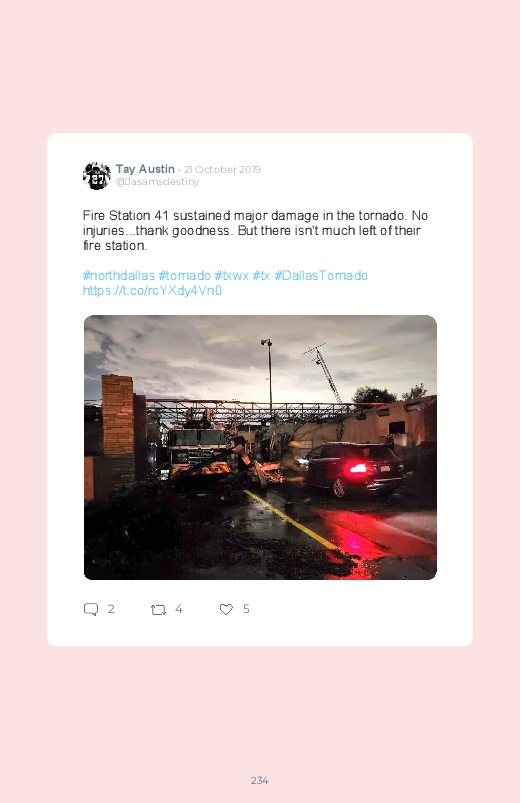Viewport: 520px width, 803px height.
Task: Click the 21 October 2019 timestamp
Action: (222, 170)
